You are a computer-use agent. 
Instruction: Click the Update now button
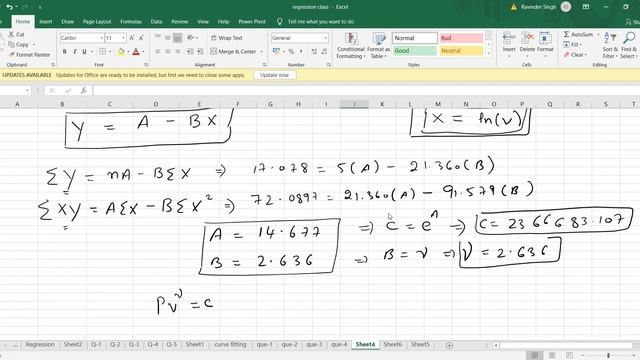tap(274, 75)
